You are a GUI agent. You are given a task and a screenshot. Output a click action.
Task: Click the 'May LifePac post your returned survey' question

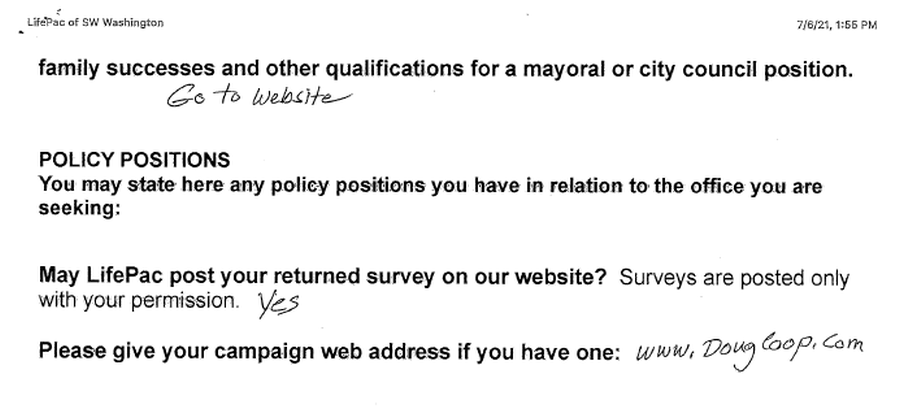(322, 276)
